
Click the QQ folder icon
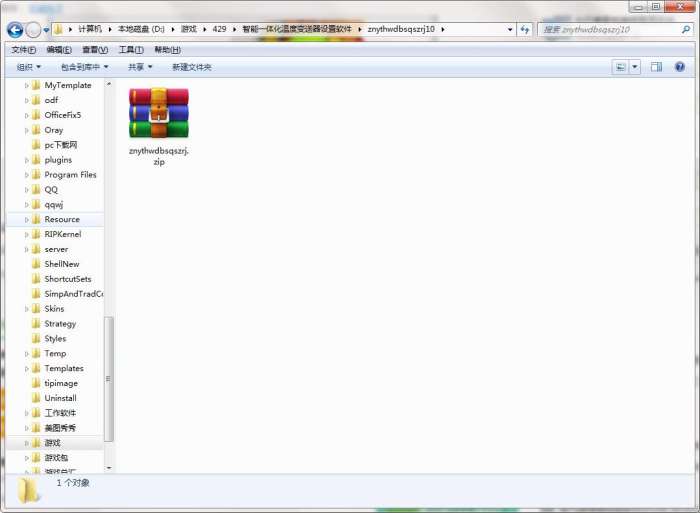tap(37, 189)
